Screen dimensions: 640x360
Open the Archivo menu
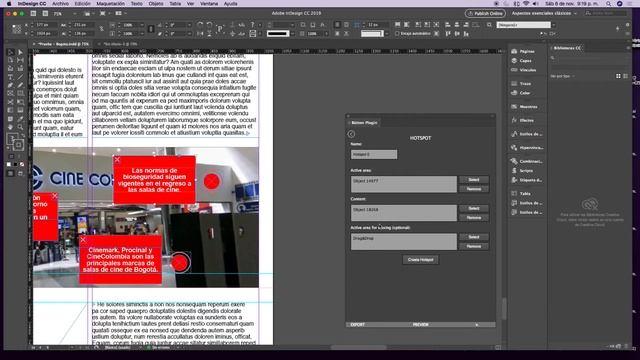(x=60, y=4)
